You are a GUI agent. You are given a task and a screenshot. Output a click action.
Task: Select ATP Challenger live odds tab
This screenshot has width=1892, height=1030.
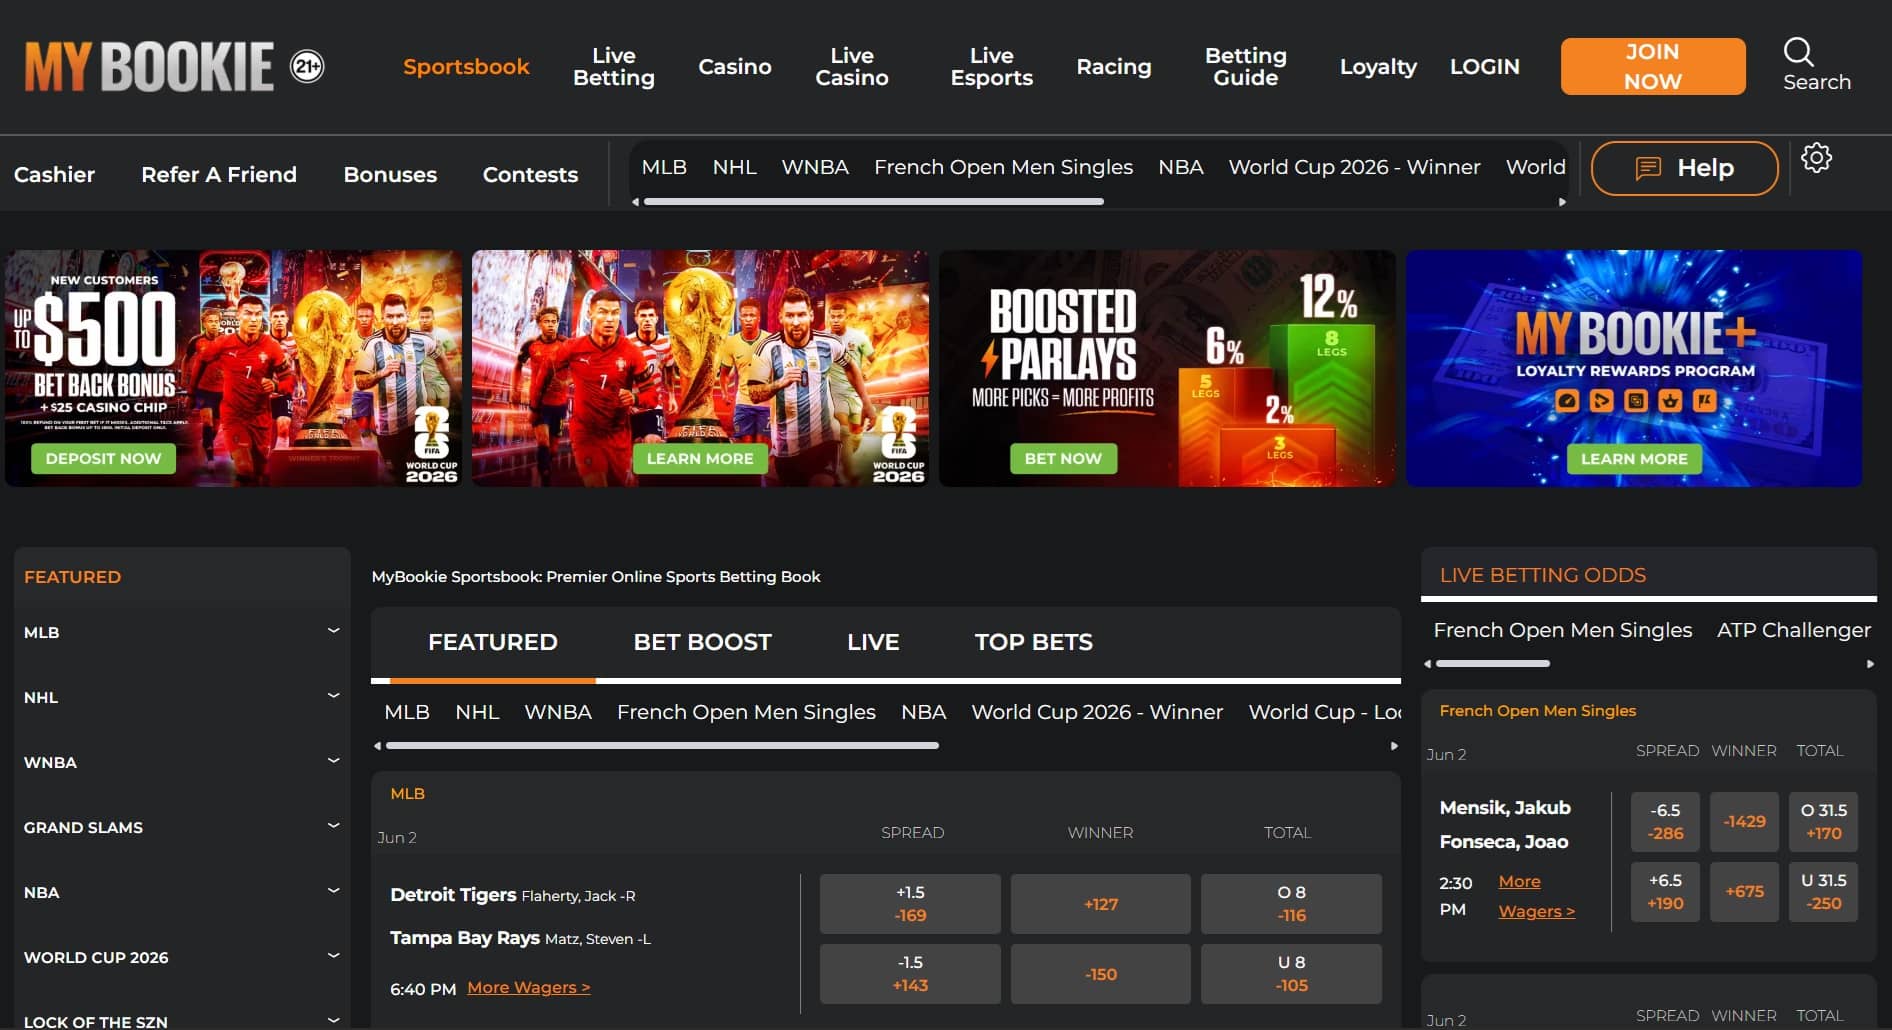(1793, 630)
